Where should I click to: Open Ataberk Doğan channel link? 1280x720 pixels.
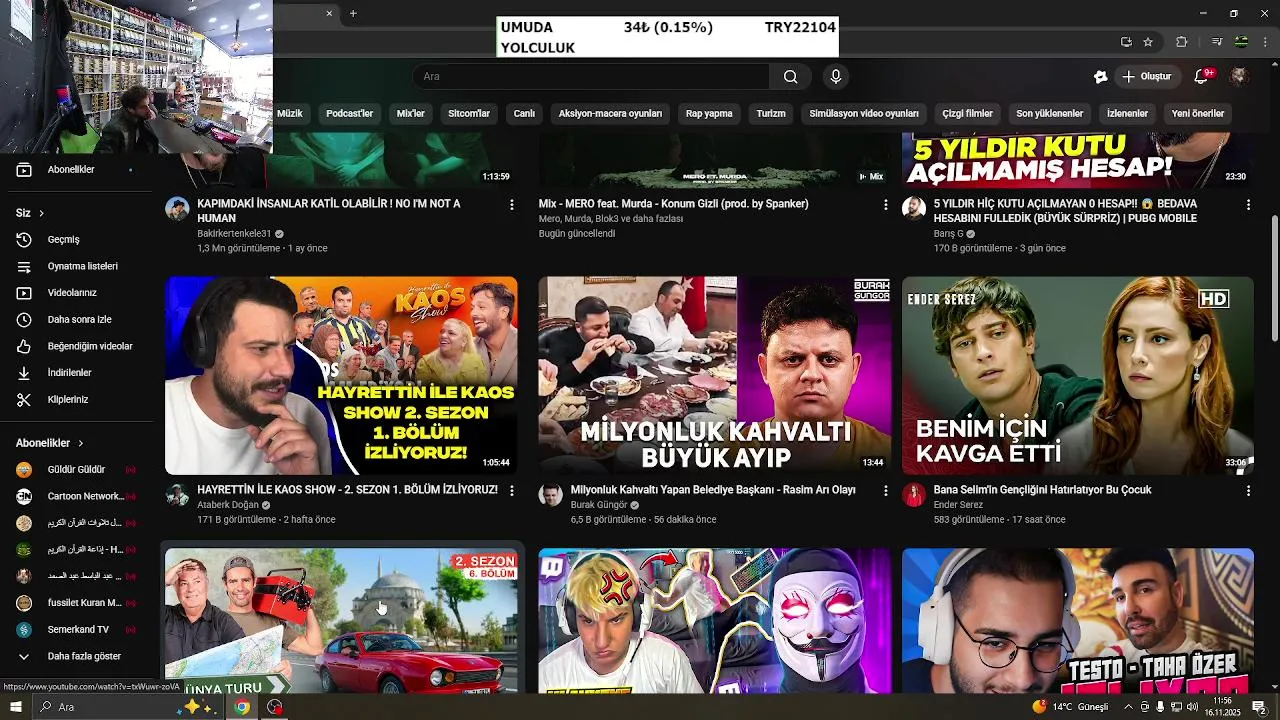point(228,505)
